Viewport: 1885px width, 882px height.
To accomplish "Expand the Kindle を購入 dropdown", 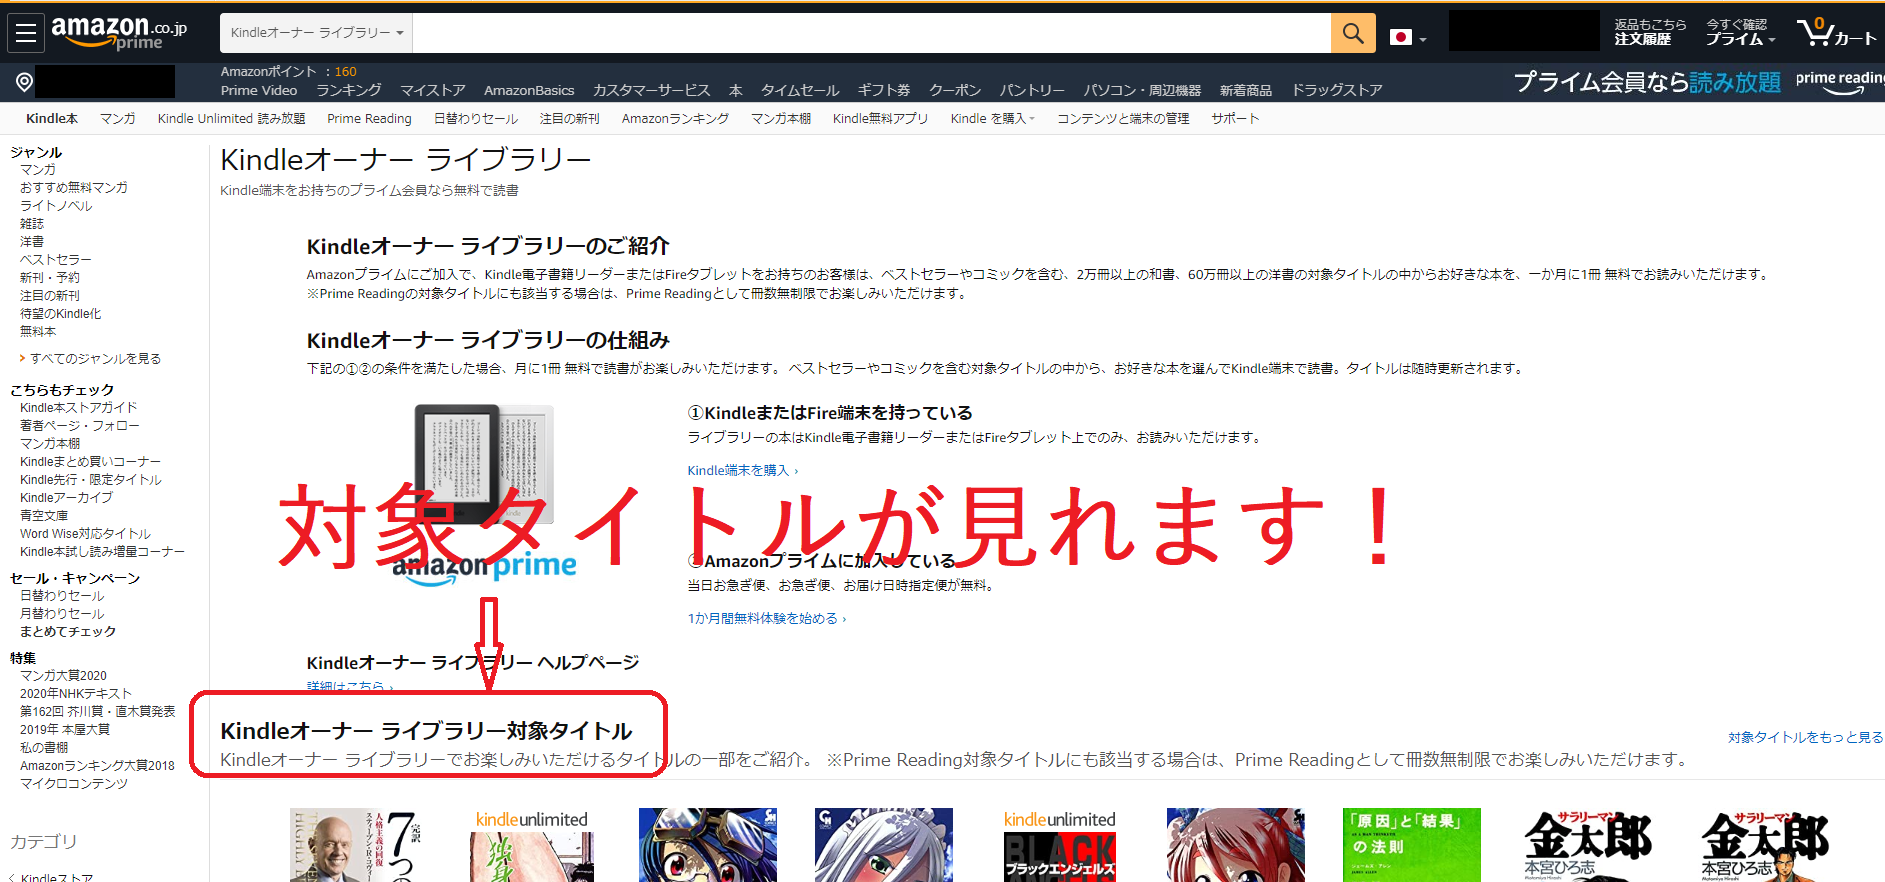I will (992, 118).
